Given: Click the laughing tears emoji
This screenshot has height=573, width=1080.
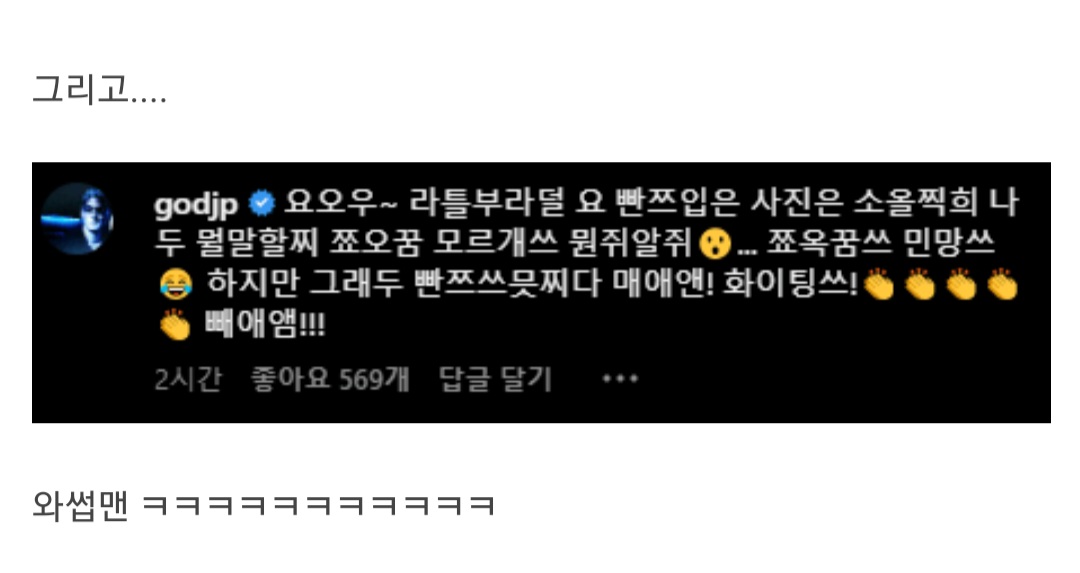Looking at the screenshot, I should coord(176,284).
